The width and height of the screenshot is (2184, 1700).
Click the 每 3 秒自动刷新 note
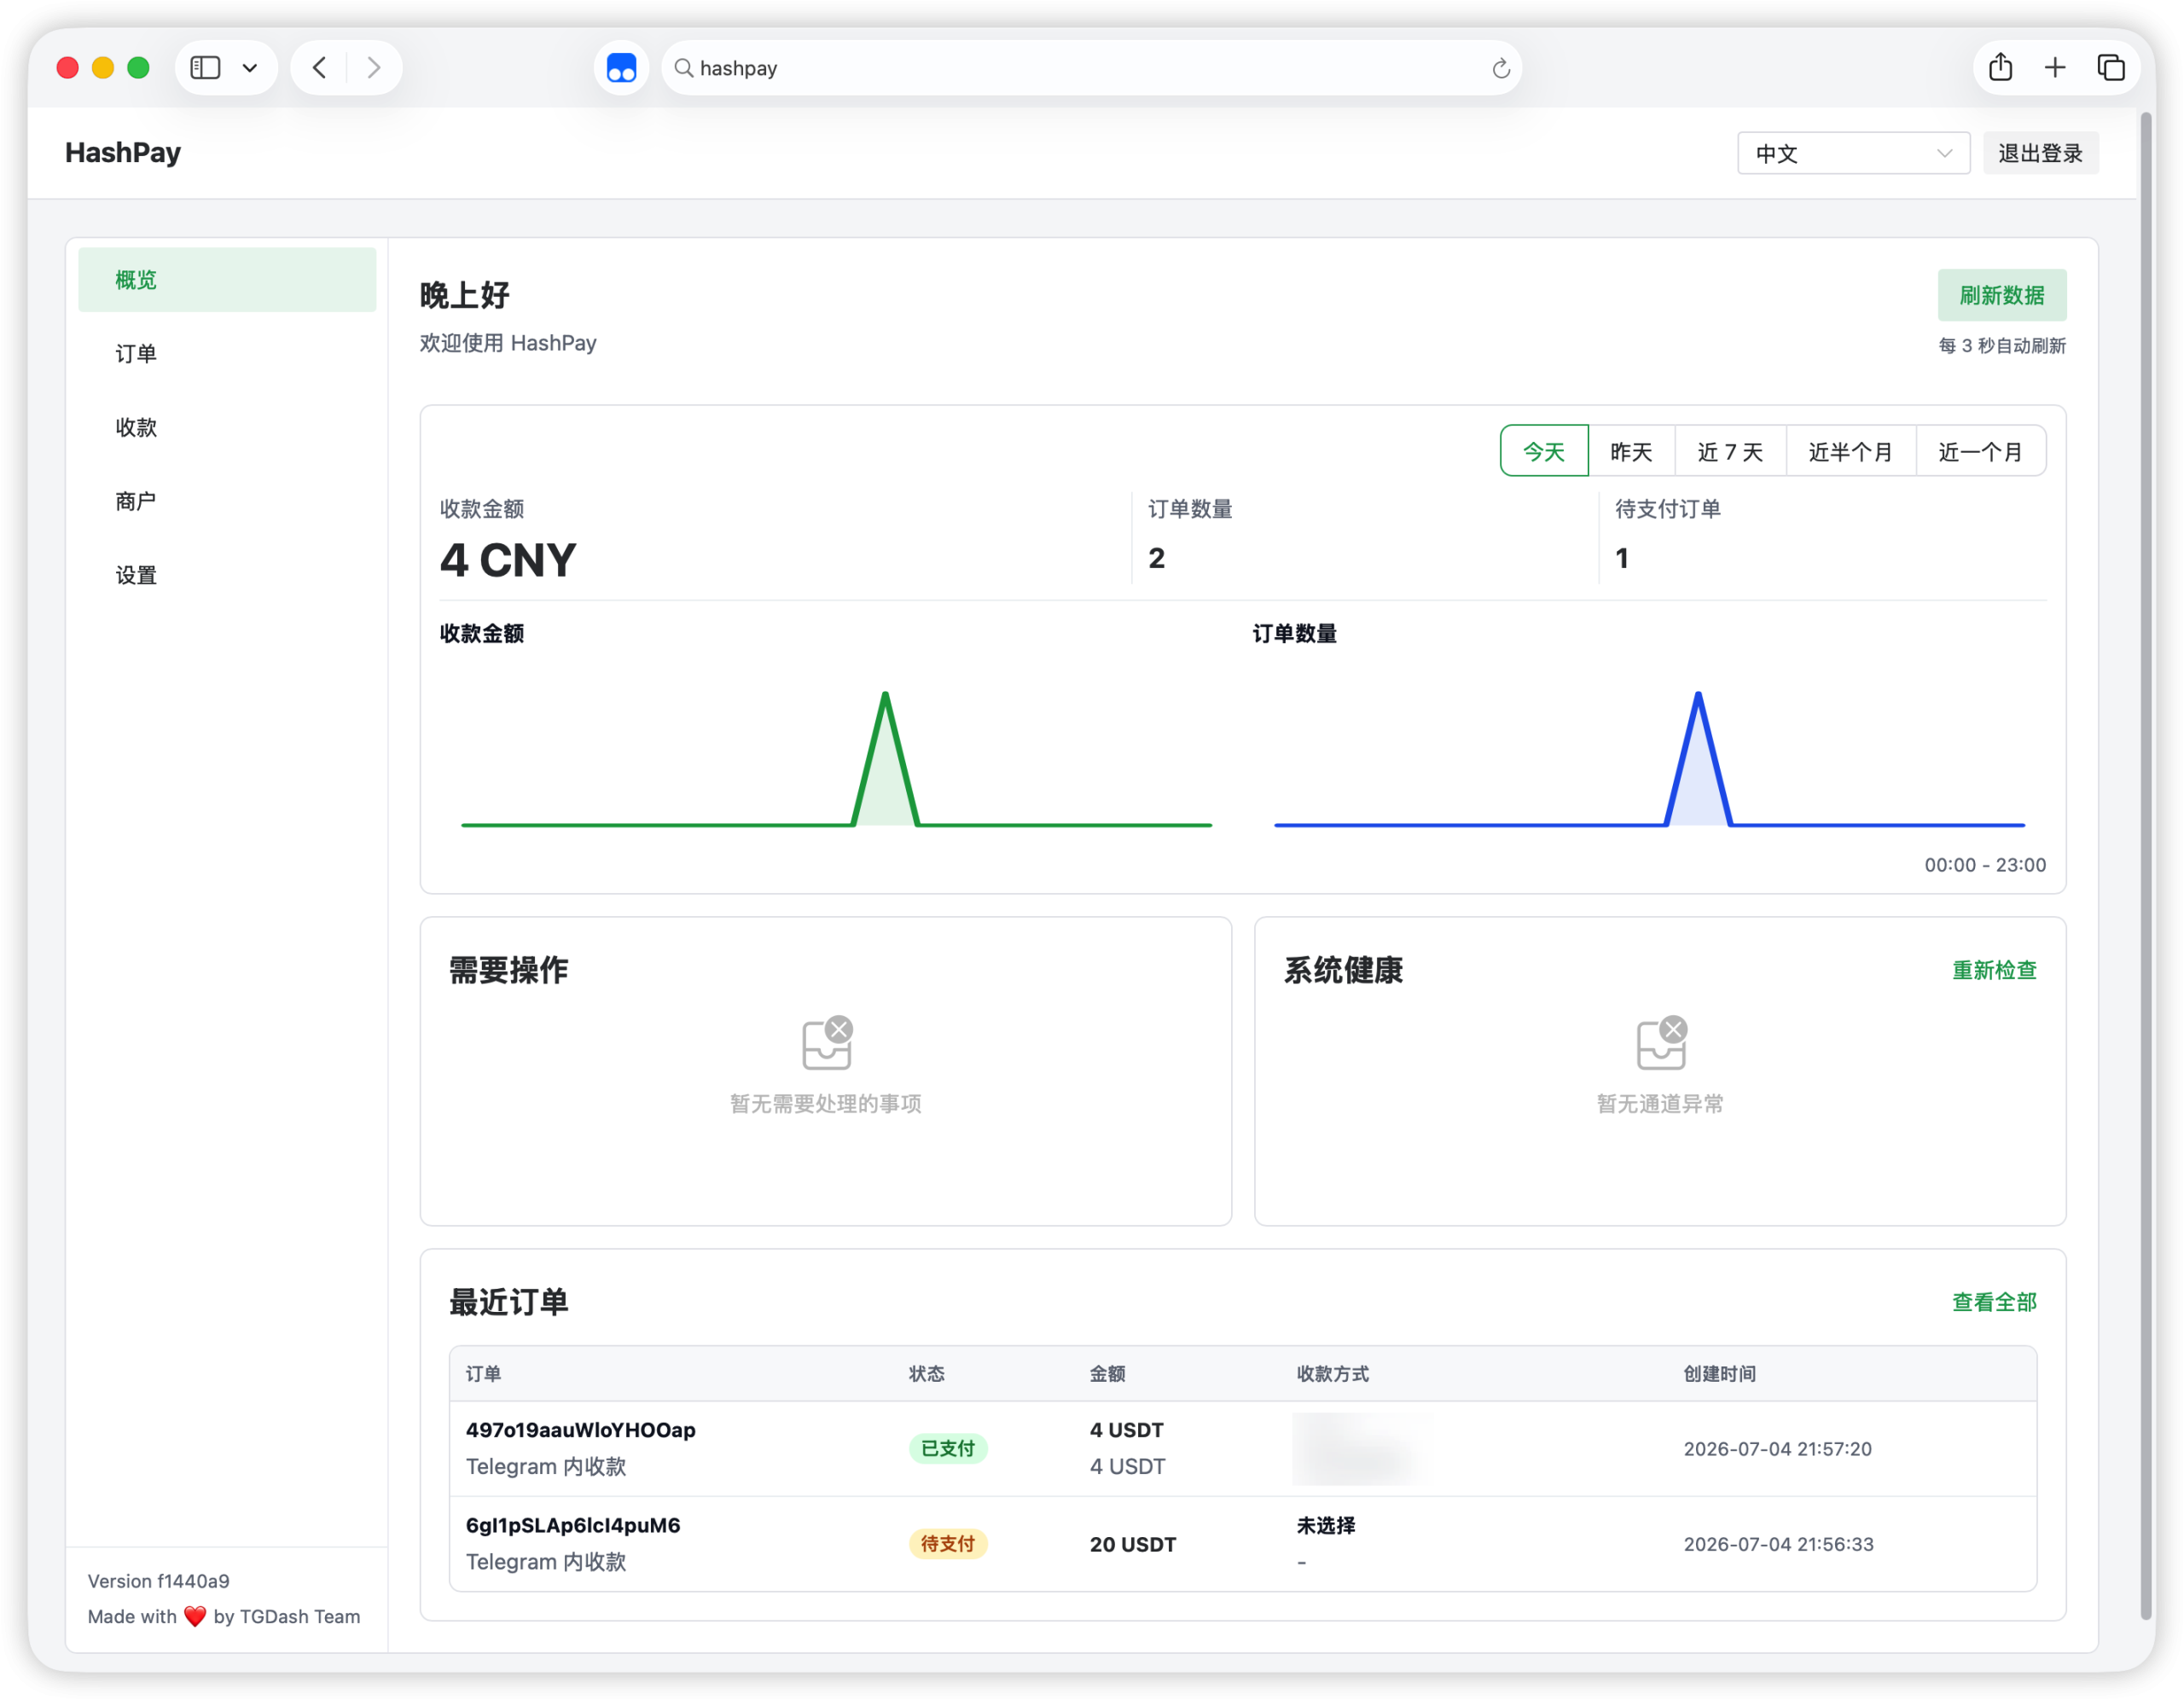pyautogui.click(x=2002, y=346)
